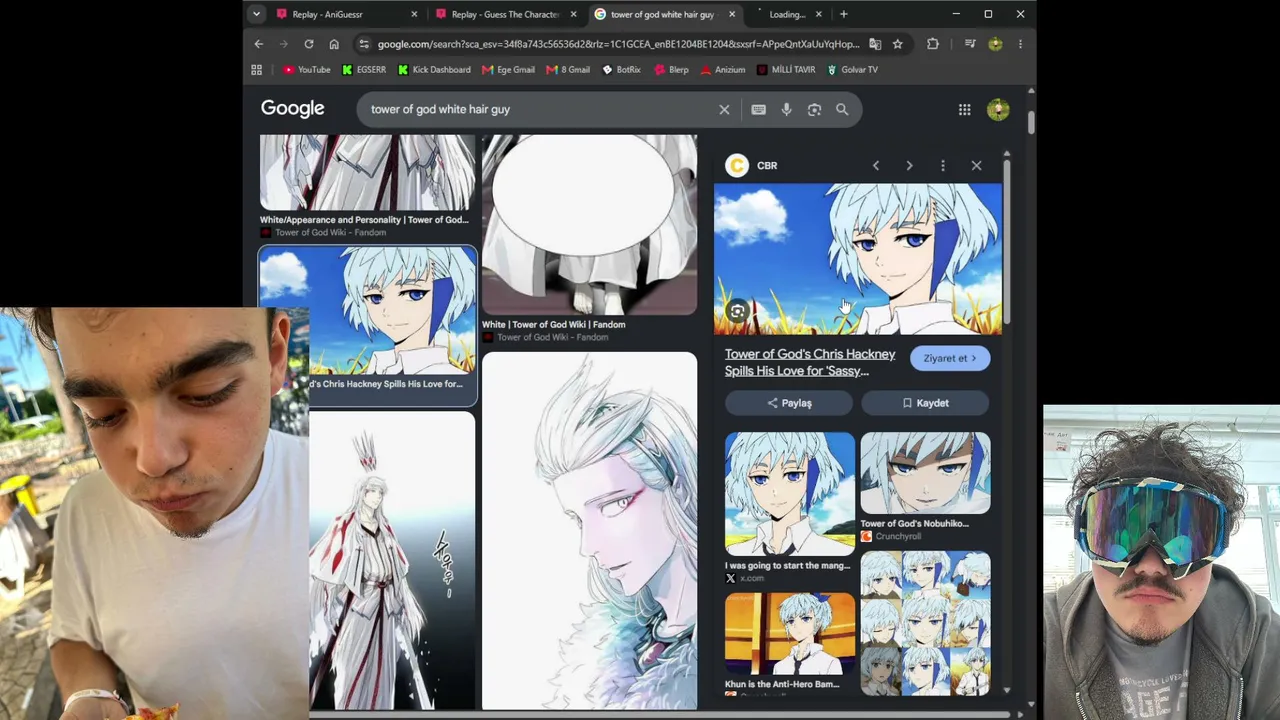Search inside image with the Lens overlay
Image resolution: width=1280 pixels, height=720 pixels.
[x=737, y=311]
